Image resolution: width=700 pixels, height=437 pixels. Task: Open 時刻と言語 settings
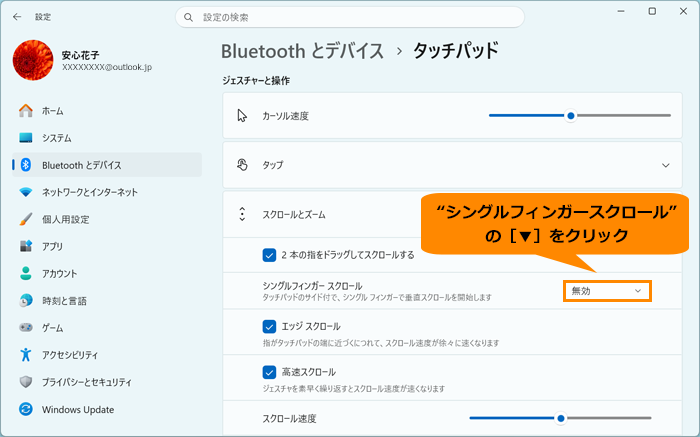point(107,300)
